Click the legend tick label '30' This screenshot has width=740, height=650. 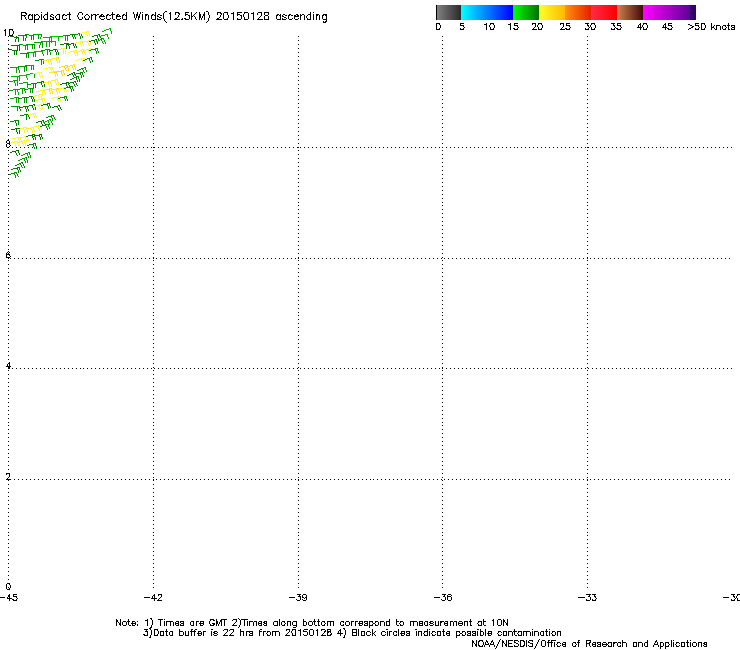590,27
